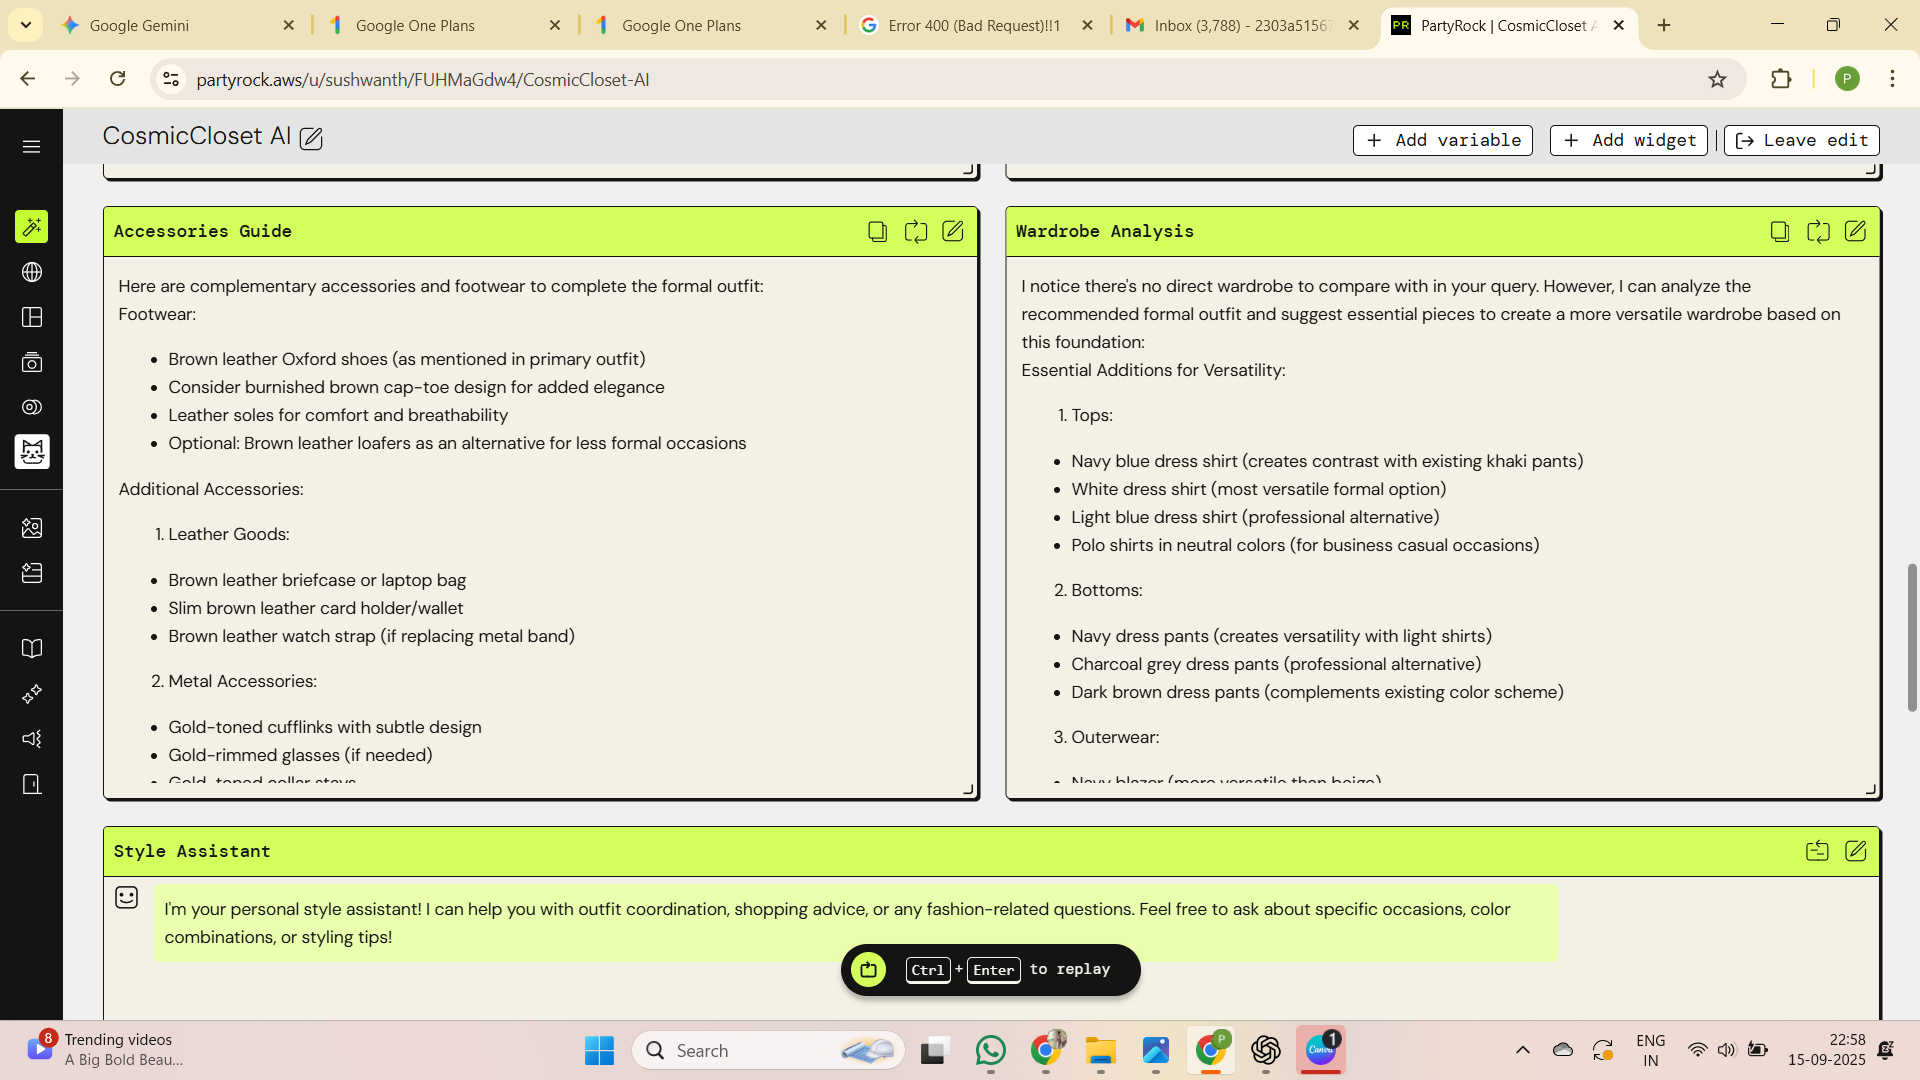Viewport: 1920px width, 1080px height.
Task: Open the hamburger menu in sidebar
Action: (32, 147)
